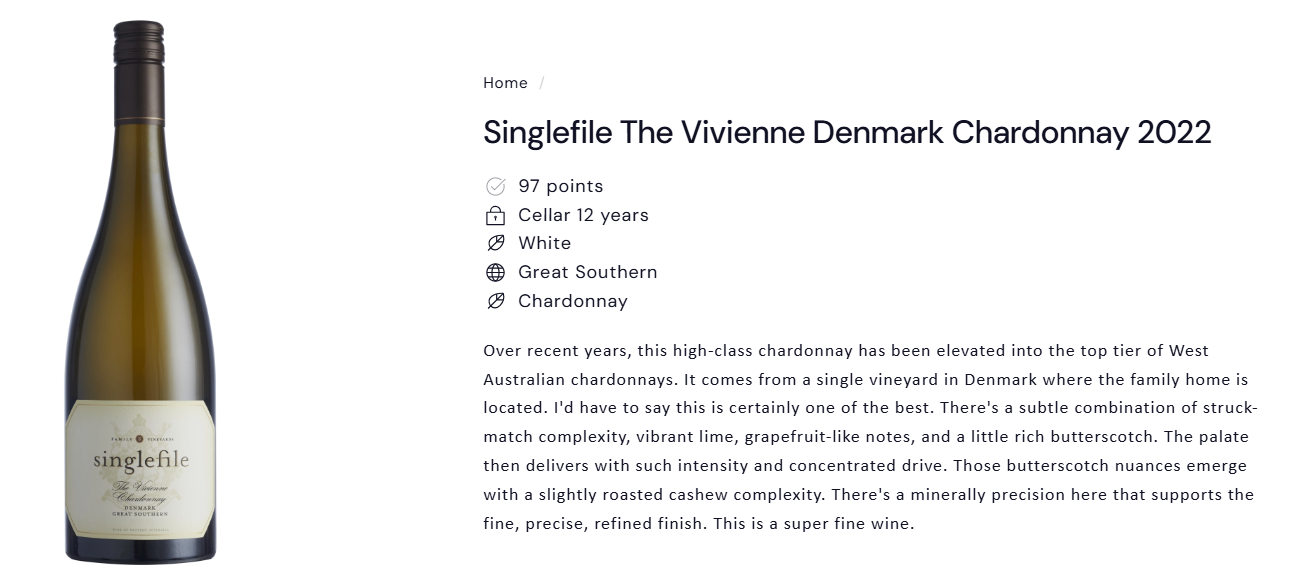1308x585 pixels.
Task: Click the Chardonnay varietal label
Action: pos(572,301)
